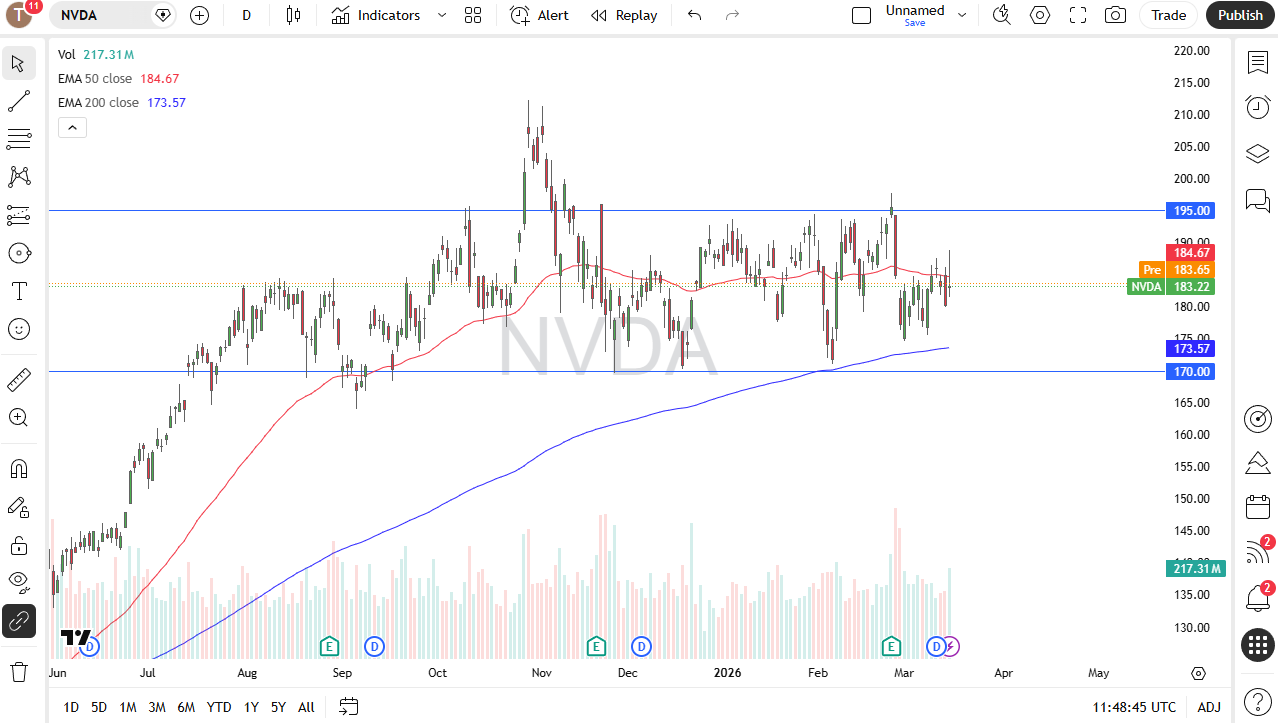Open the watchlist panel icon
Image resolution: width=1278 pixels, height=723 pixels.
[x=1258, y=62]
